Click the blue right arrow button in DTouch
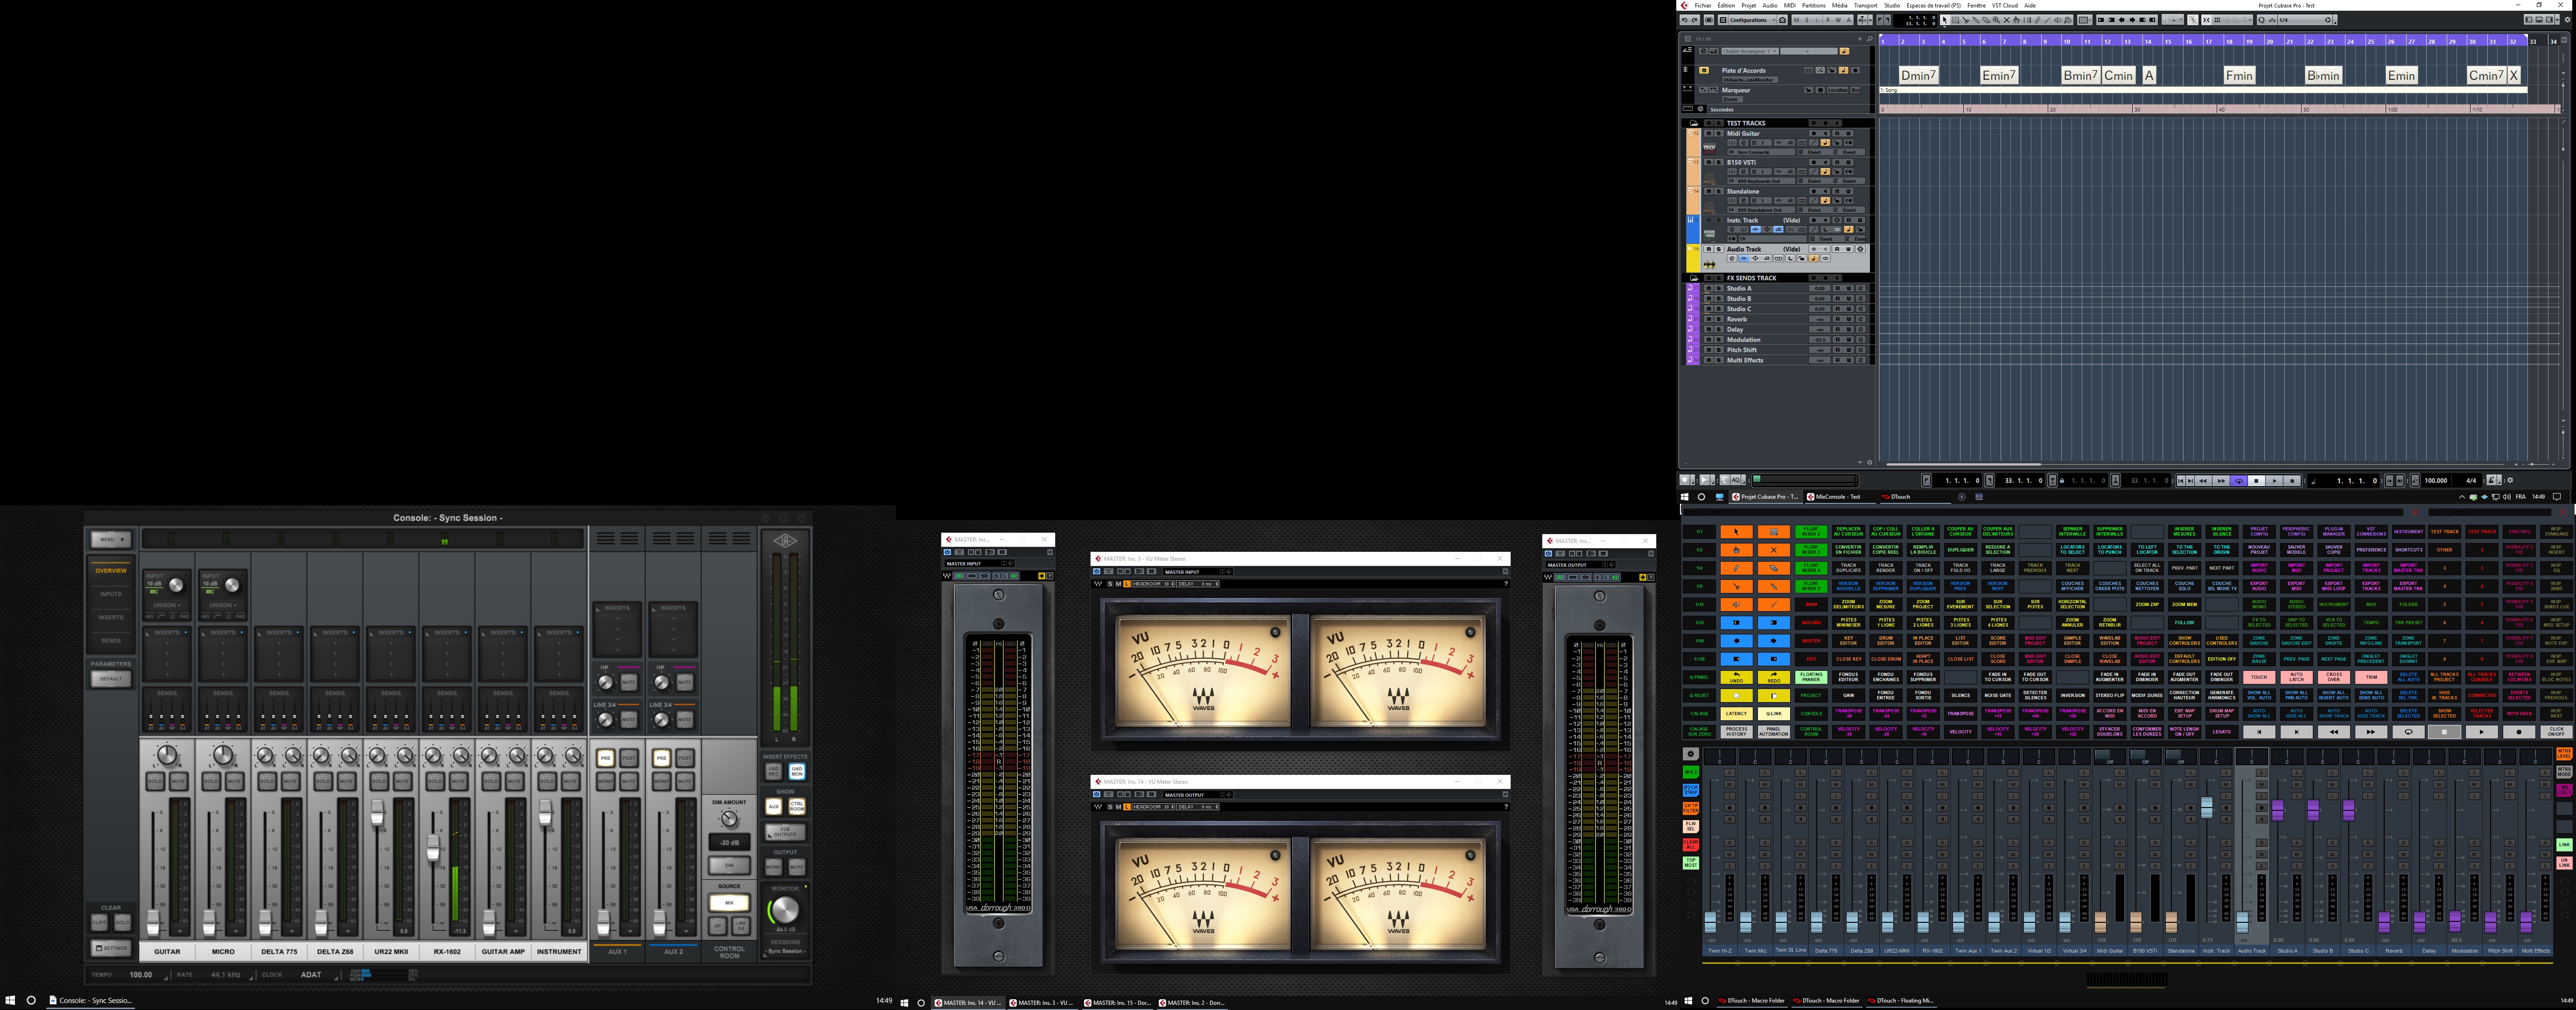 (1774, 641)
